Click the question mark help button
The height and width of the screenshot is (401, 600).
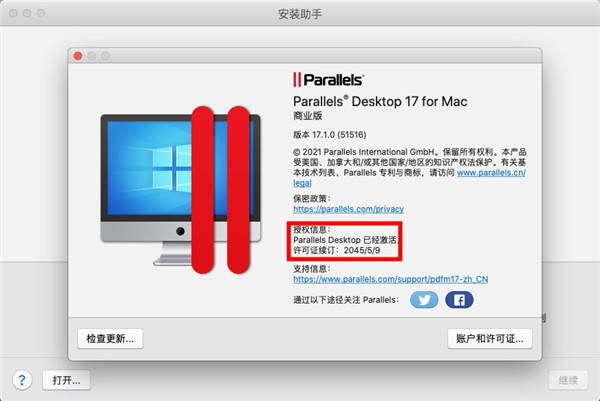(22, 380)
